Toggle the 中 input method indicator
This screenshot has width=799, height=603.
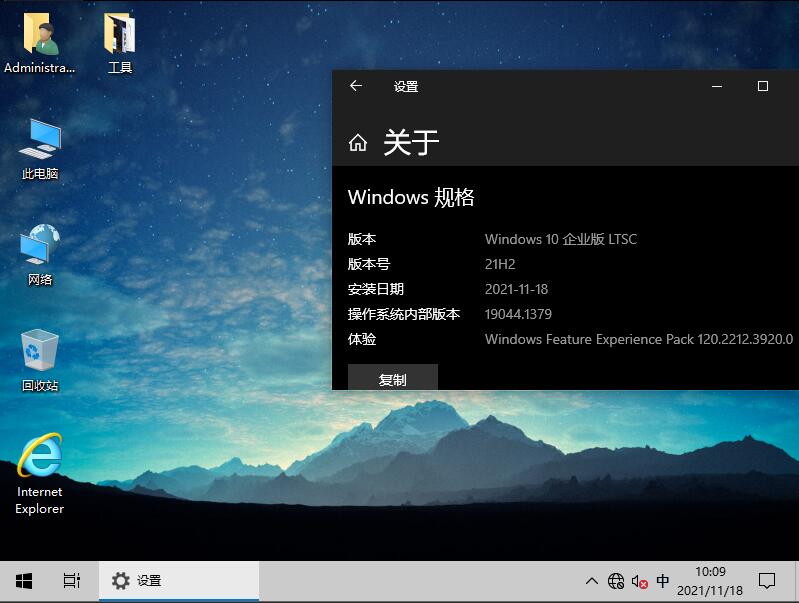pyautogui.click(x=663, y=581)
